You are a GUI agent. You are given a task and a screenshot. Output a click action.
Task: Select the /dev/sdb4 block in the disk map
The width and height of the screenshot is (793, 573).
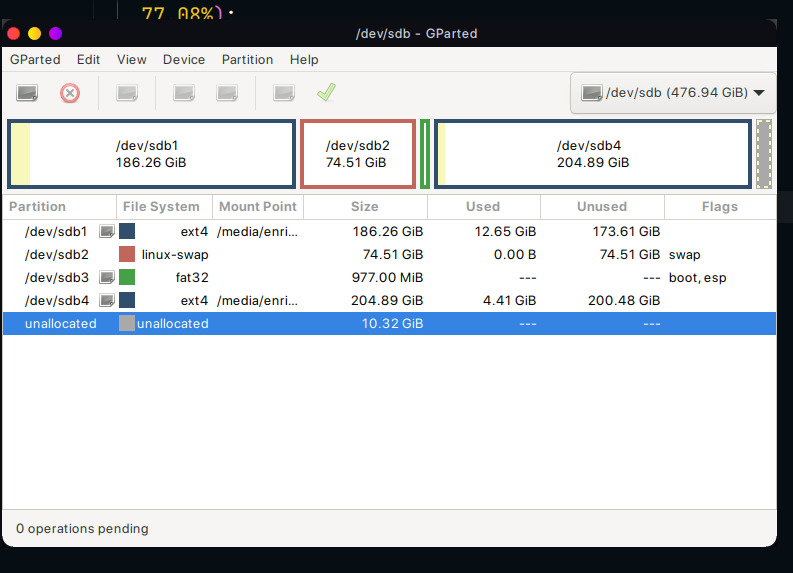pyautogui.click(x=593, y=154)
